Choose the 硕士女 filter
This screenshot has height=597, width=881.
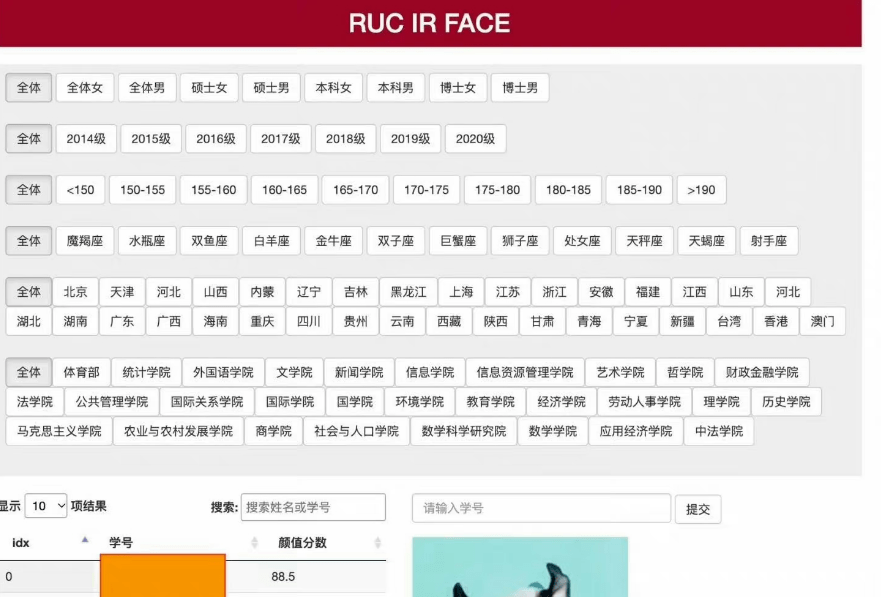(x=209, y=88)
